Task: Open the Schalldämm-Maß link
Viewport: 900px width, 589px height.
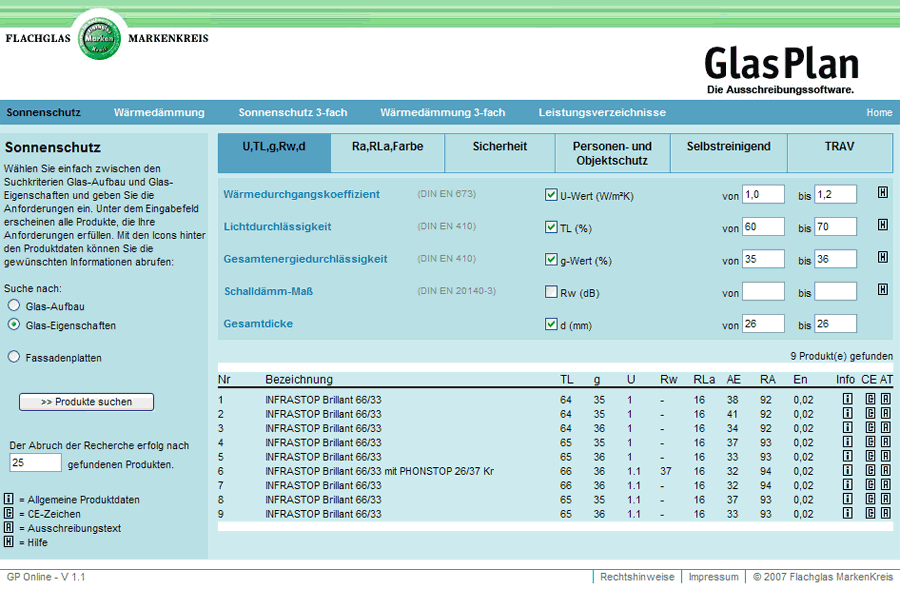Action: pos(269,291)
